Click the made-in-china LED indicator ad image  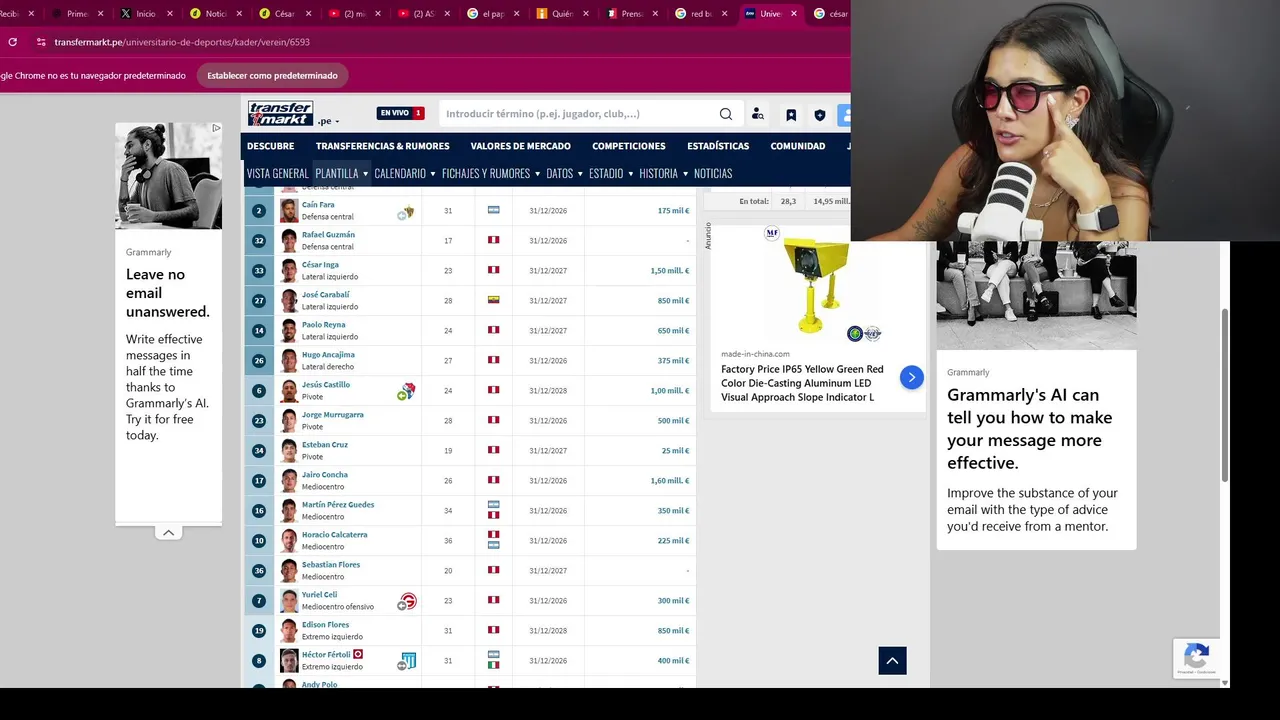[x=818, y=285]
